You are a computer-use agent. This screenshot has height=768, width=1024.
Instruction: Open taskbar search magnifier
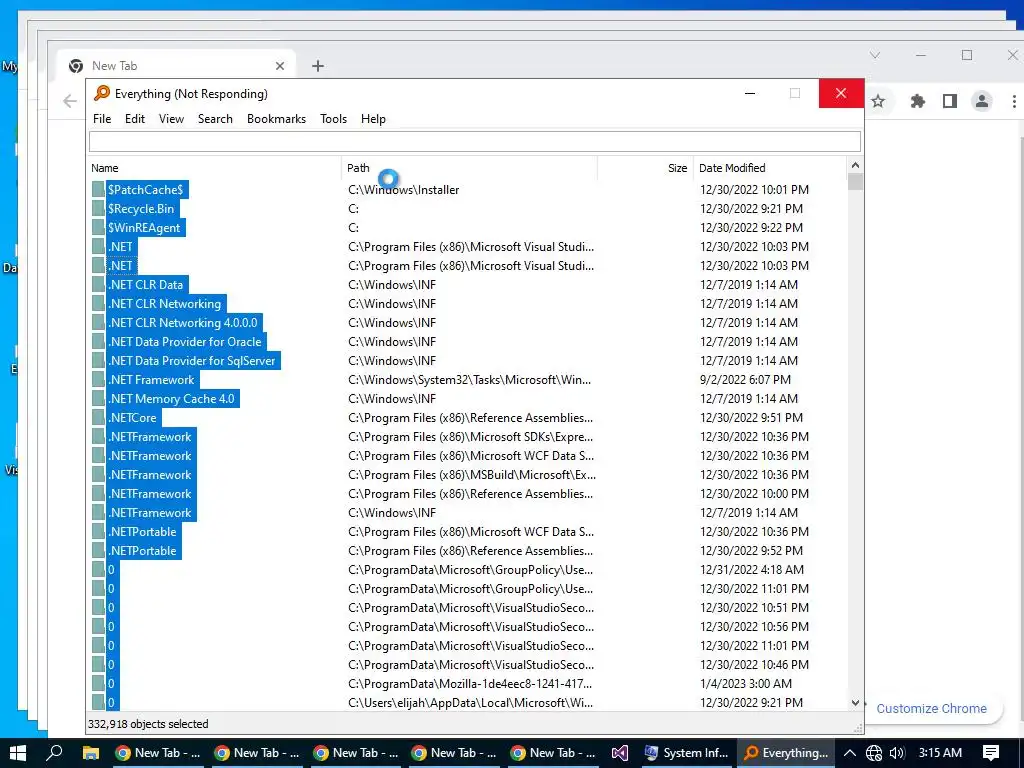pos(55,753)
